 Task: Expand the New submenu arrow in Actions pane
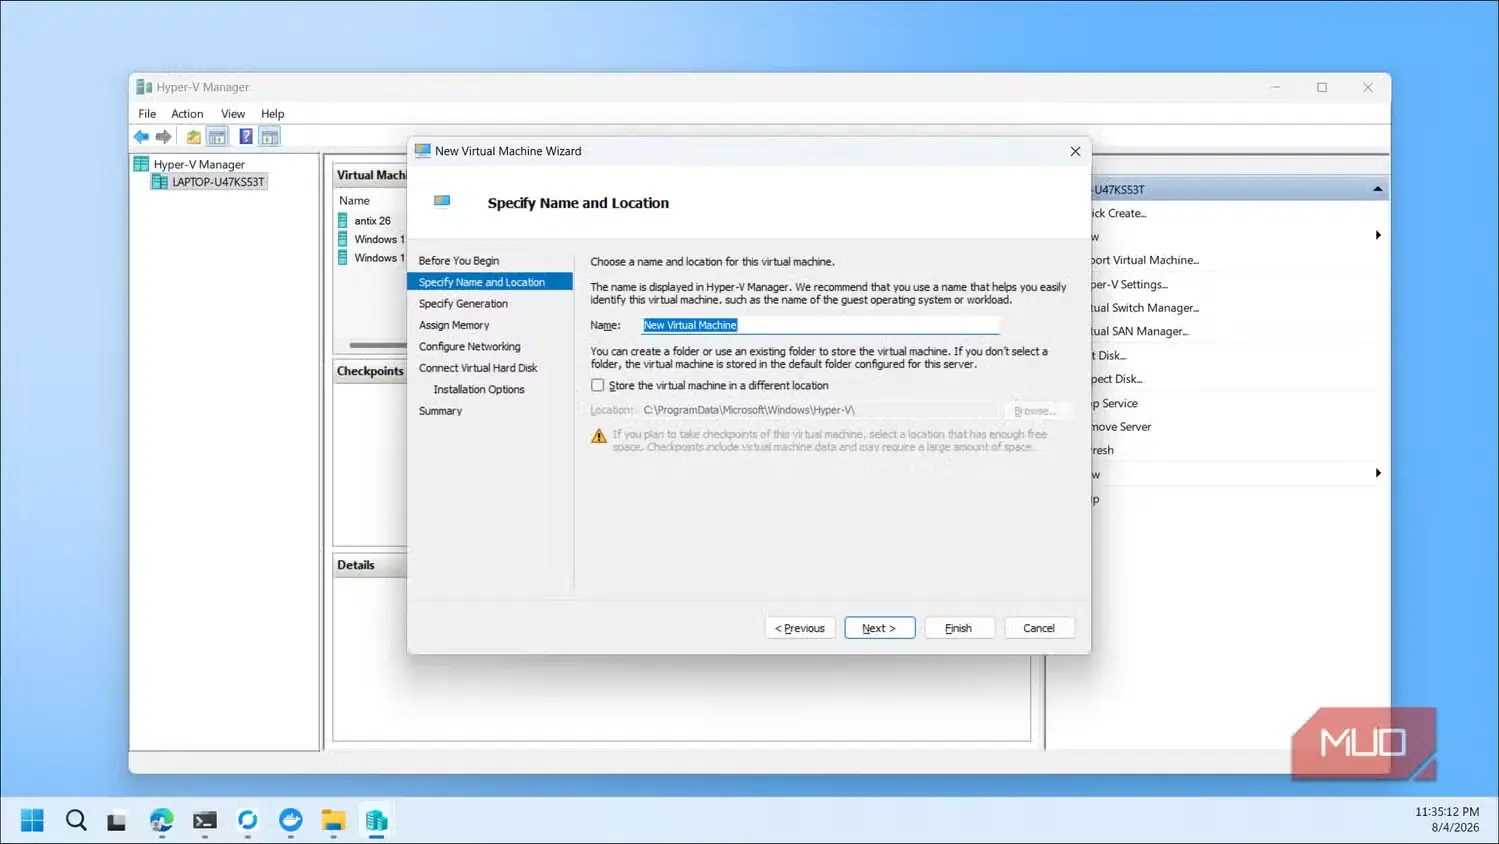(x=1378, y=236)
